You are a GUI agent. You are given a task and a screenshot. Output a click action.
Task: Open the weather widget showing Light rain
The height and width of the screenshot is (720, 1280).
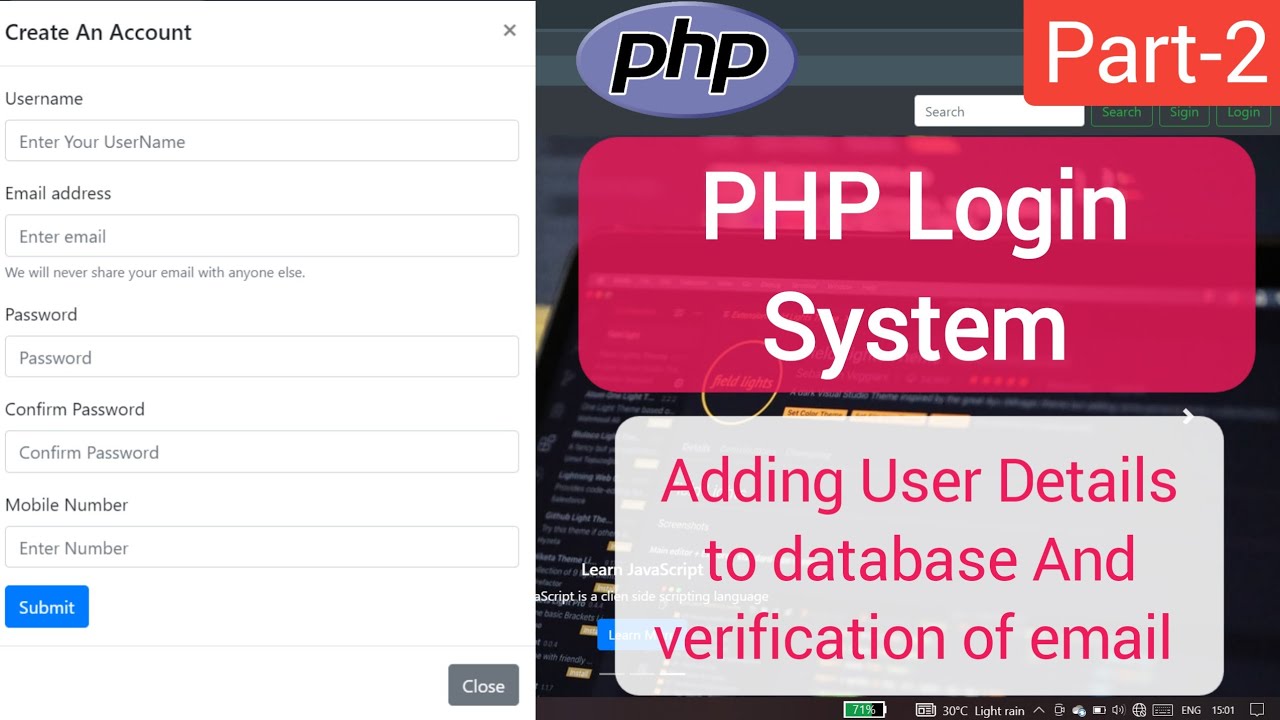click(971, 710)
